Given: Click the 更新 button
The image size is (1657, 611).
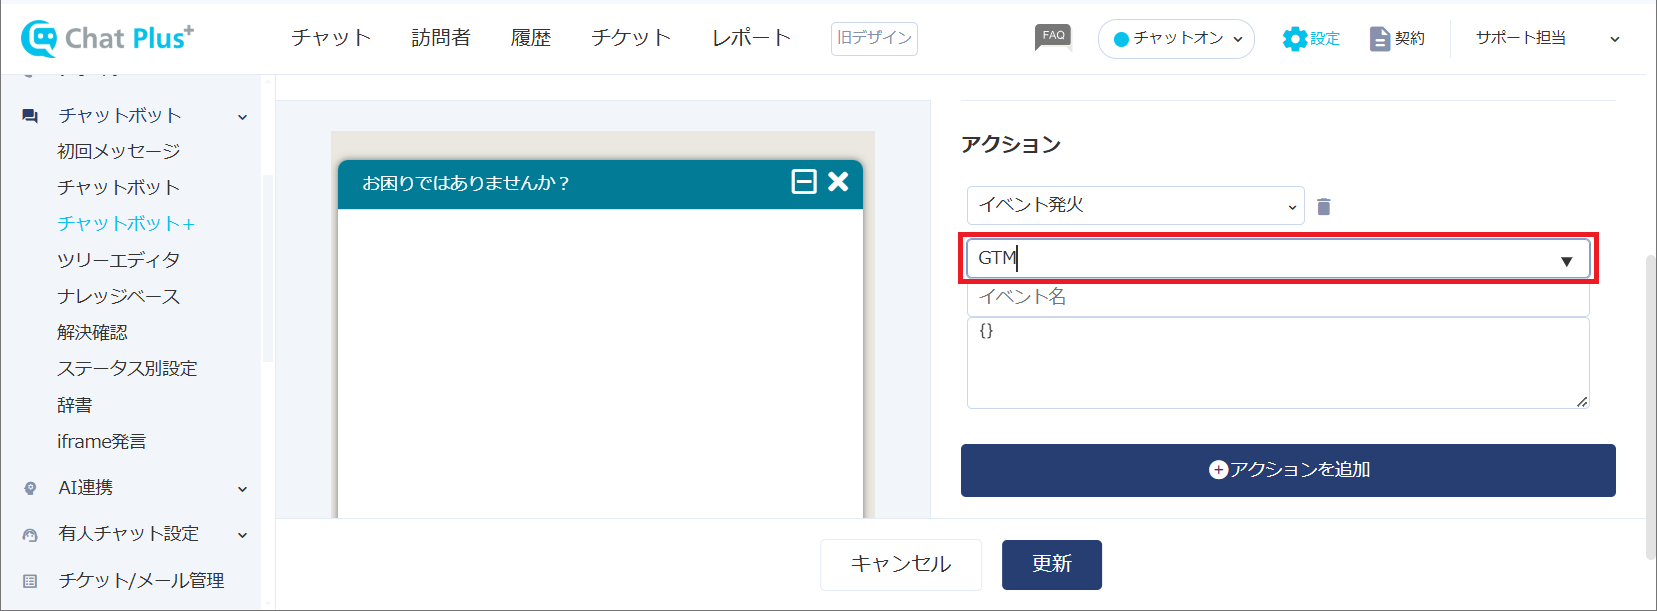Looking at the screenshot, I should (x=1052, y=564).
